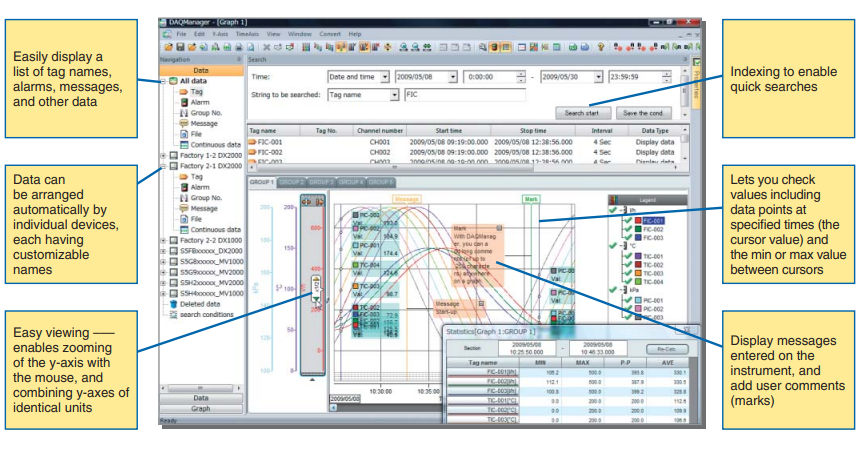The image size is (860, 459).
Task: Click the orange TIC-003 color swatch
Action: point(638,273)
